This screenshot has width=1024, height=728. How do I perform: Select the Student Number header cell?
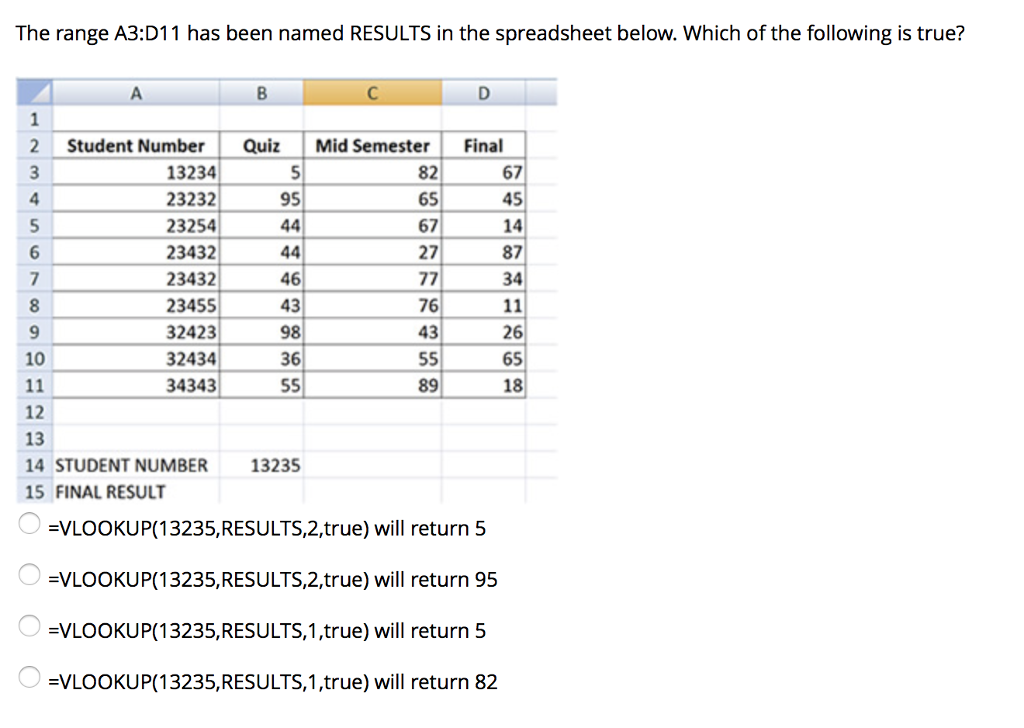[136, 145]
